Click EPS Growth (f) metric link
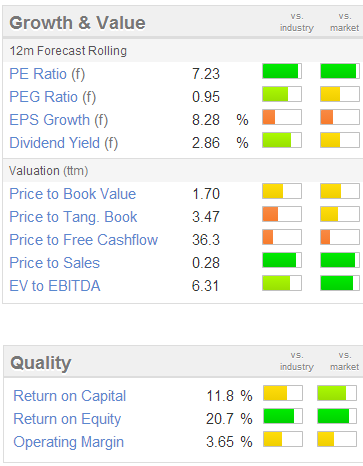This screenshot has height=466, width=363. pos(59,120)
